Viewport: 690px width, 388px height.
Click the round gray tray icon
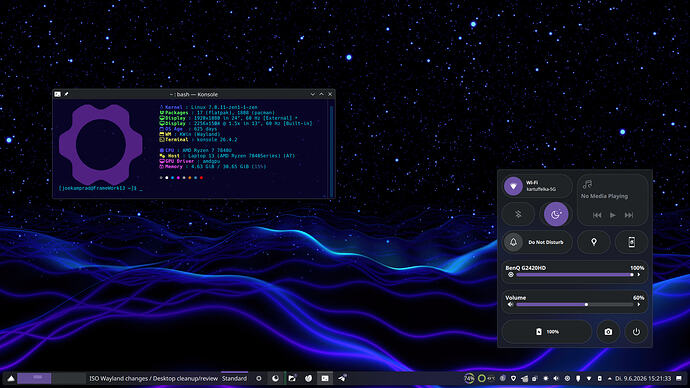(503, 378)
